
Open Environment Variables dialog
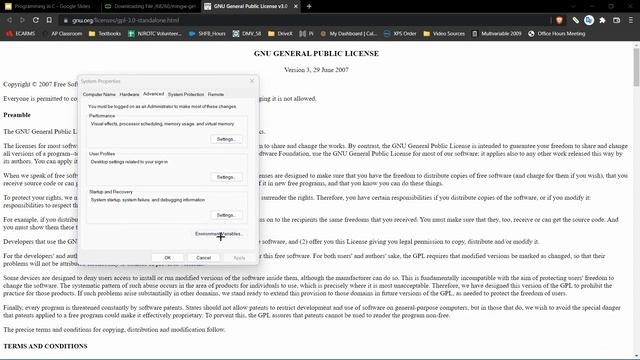coord(220,234)
